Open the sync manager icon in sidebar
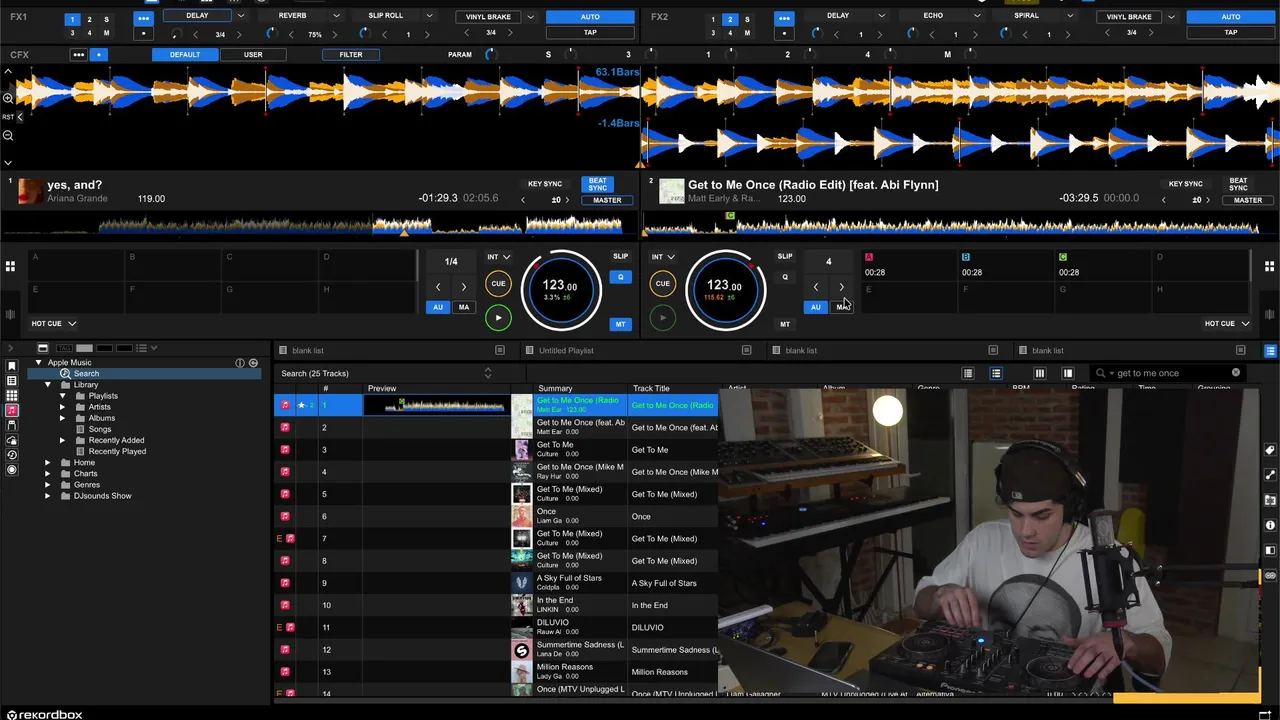Viewport: 1280px width, 720px height. [12, 455]
